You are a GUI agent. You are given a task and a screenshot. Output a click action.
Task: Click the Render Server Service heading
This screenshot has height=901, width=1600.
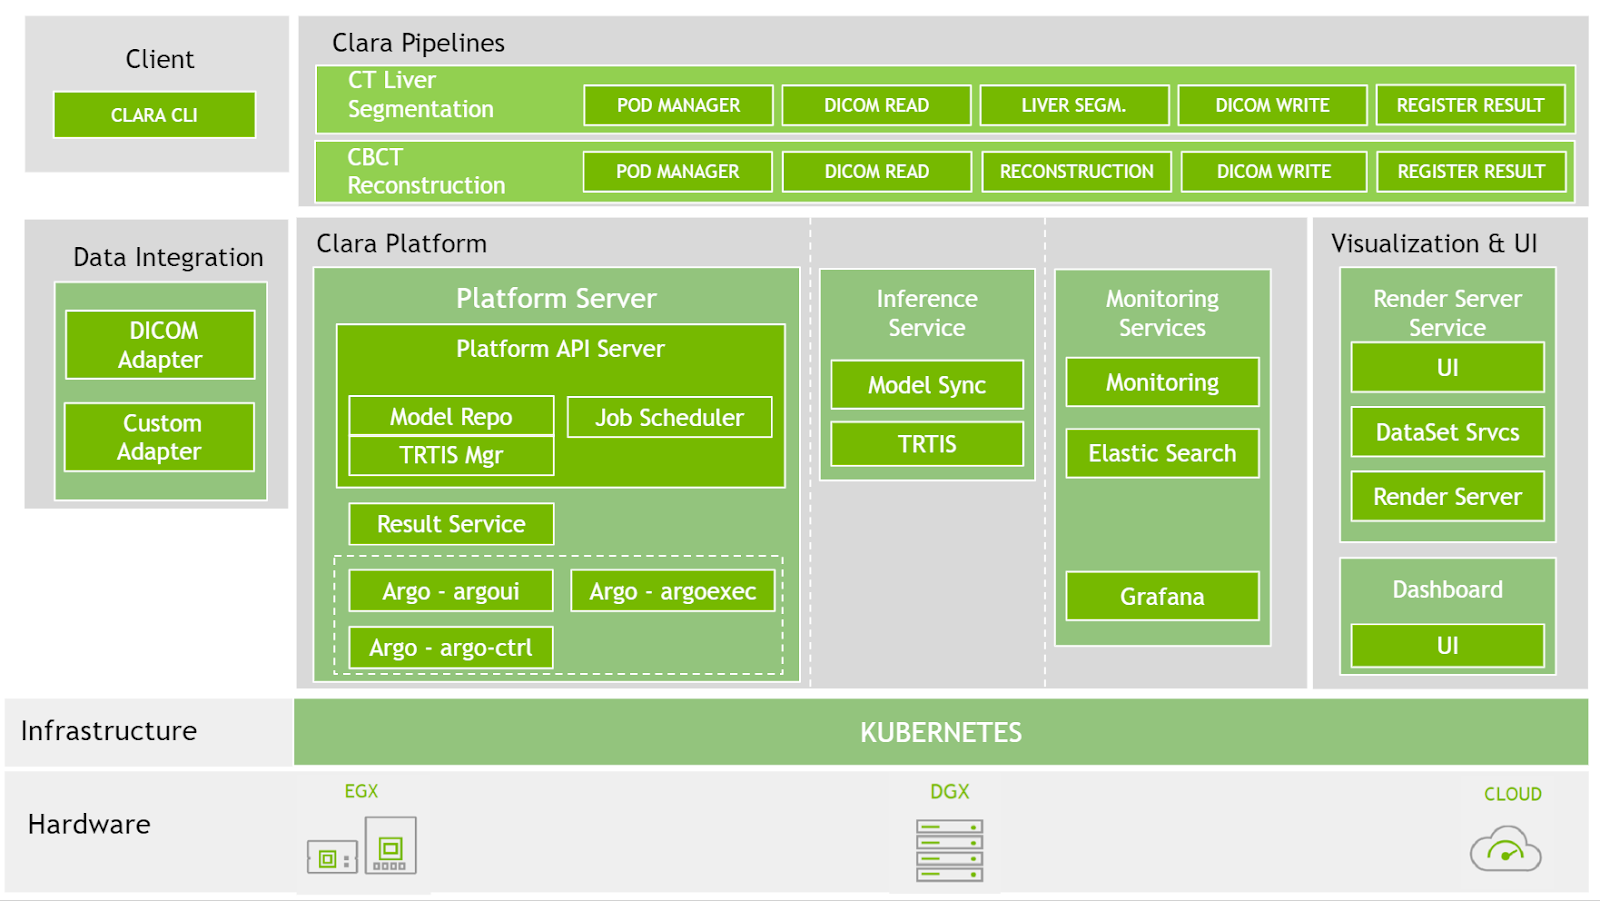point(1448,313)
